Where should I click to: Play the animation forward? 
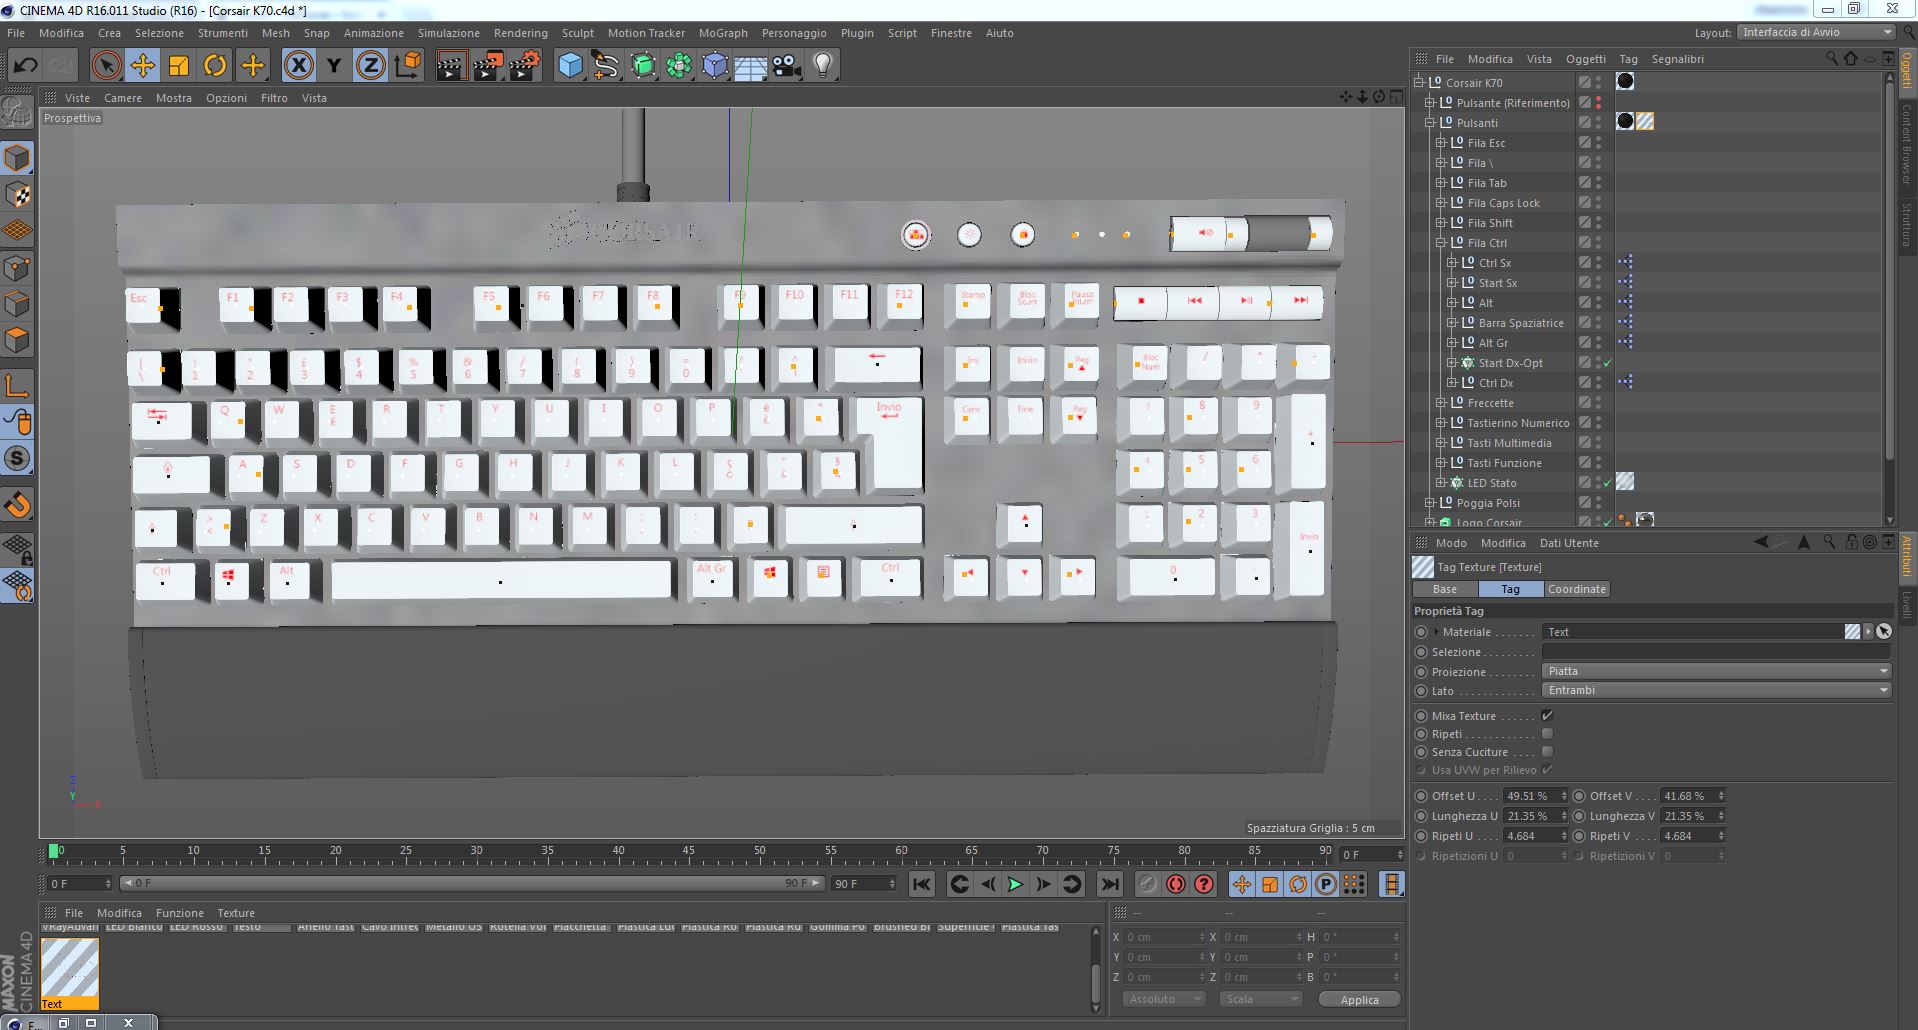pos(1015,884)
